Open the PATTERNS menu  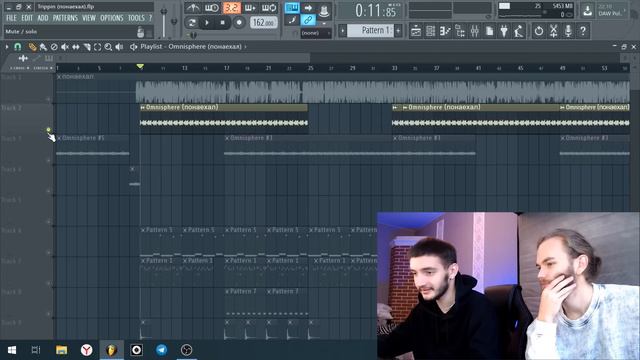65,18
